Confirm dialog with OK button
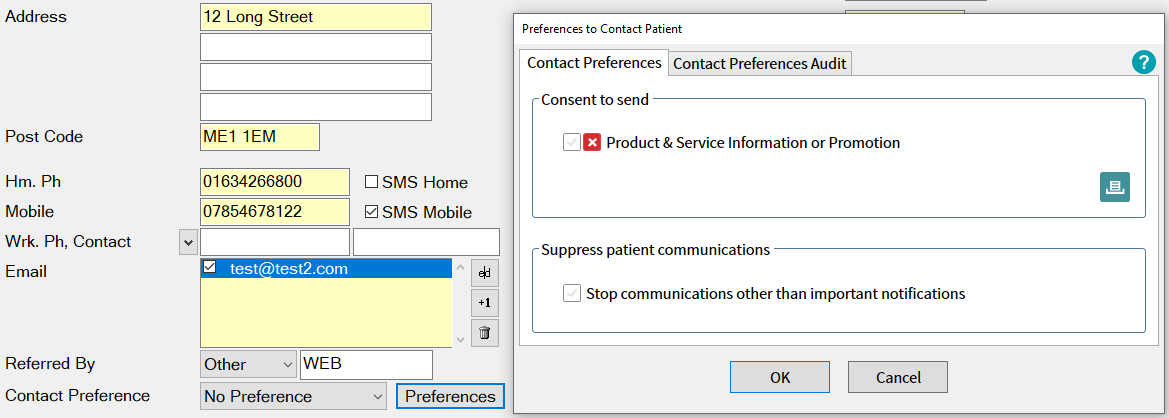 point(780,377)
